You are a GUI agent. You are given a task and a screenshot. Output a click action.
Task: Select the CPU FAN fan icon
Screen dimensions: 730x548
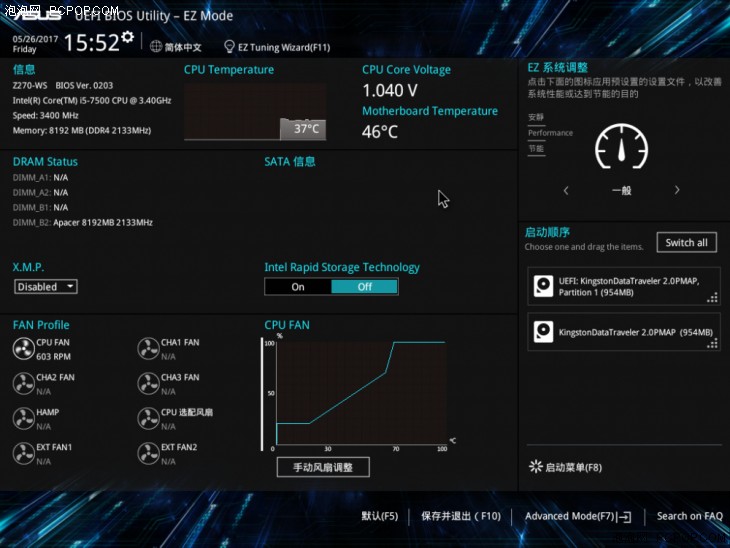pos(23,349)
